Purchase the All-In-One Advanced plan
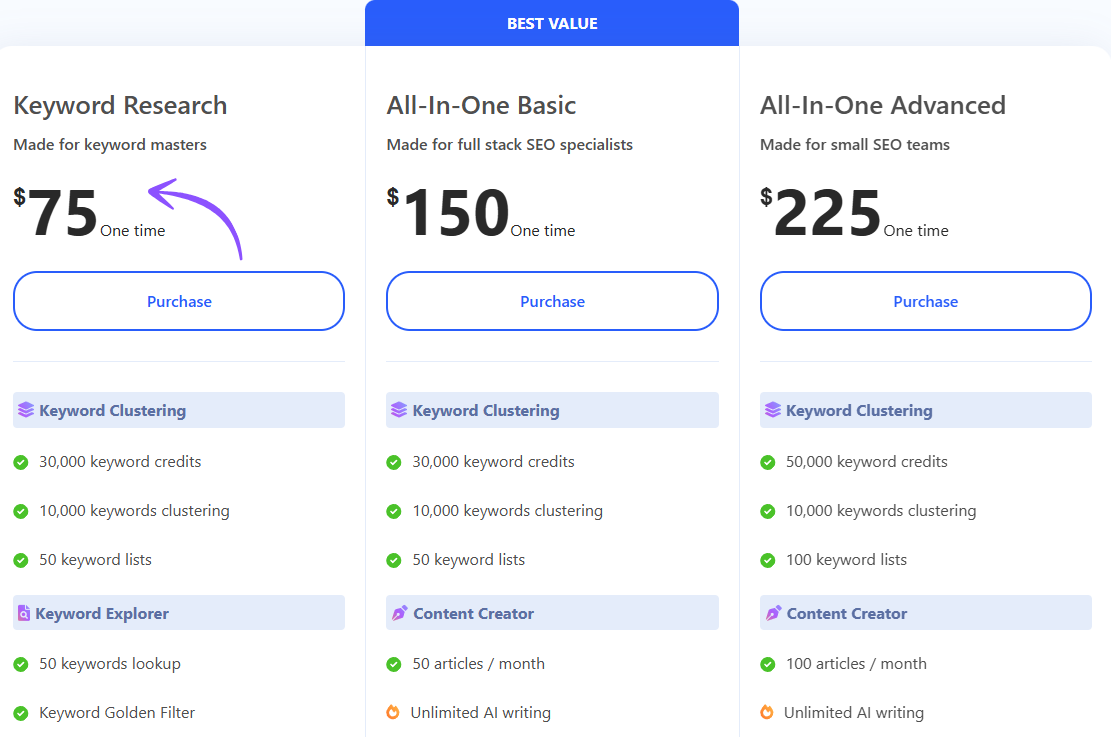Viewport: 1111px width, 737px height. [925, 301]
